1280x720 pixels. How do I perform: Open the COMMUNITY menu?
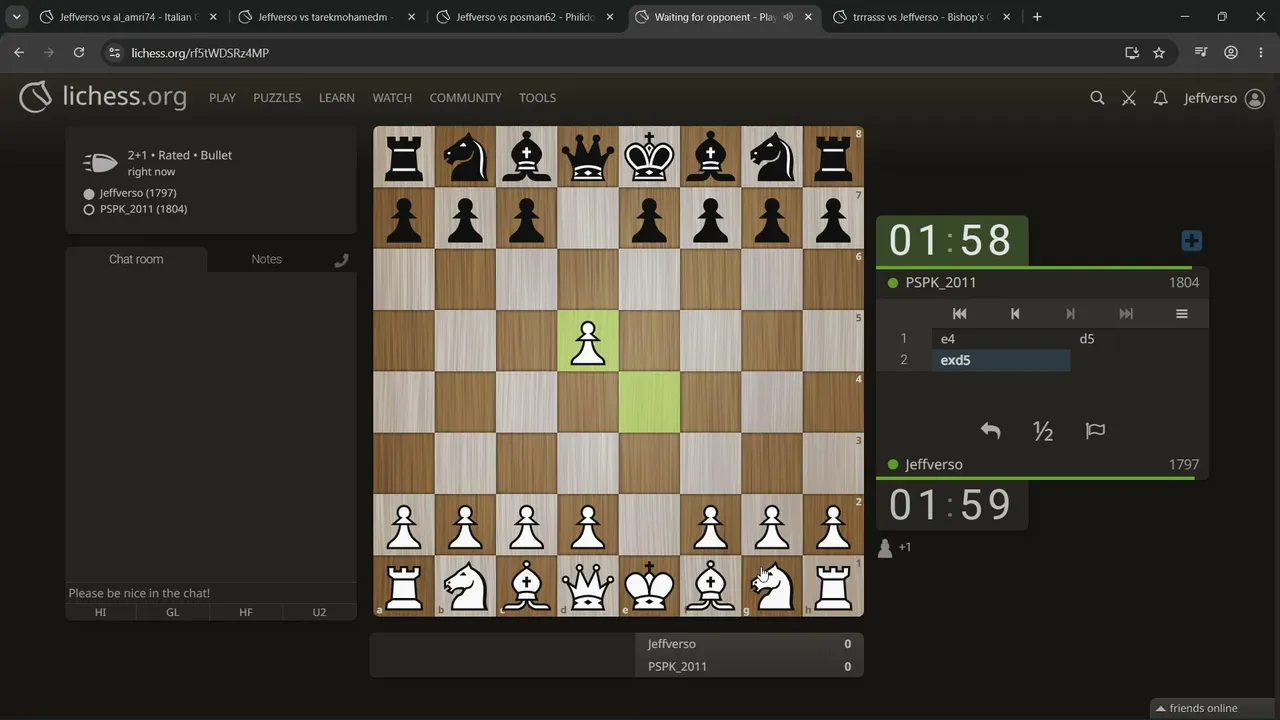pyautogui.click(x=465, y=98)
